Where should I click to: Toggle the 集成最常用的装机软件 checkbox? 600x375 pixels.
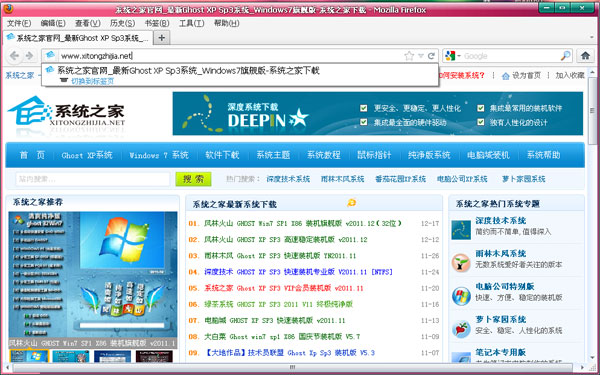pos(481,108)
